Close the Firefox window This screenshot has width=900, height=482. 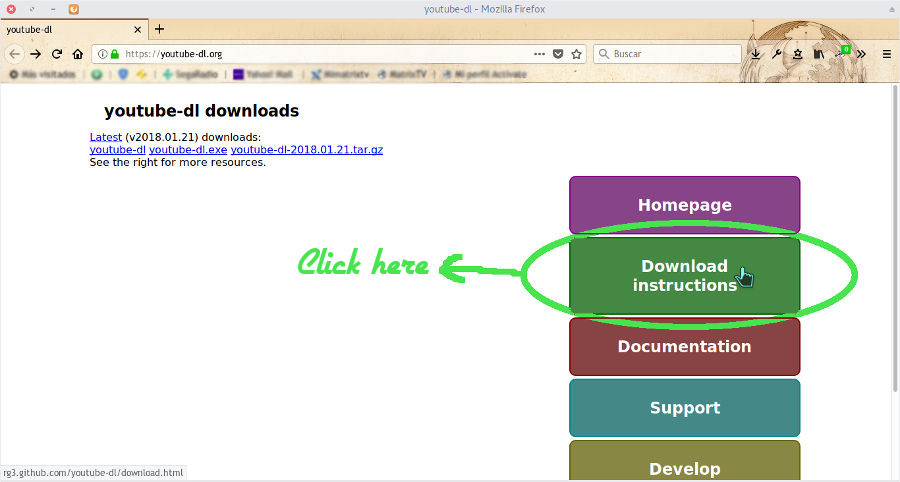pos(11,9)
